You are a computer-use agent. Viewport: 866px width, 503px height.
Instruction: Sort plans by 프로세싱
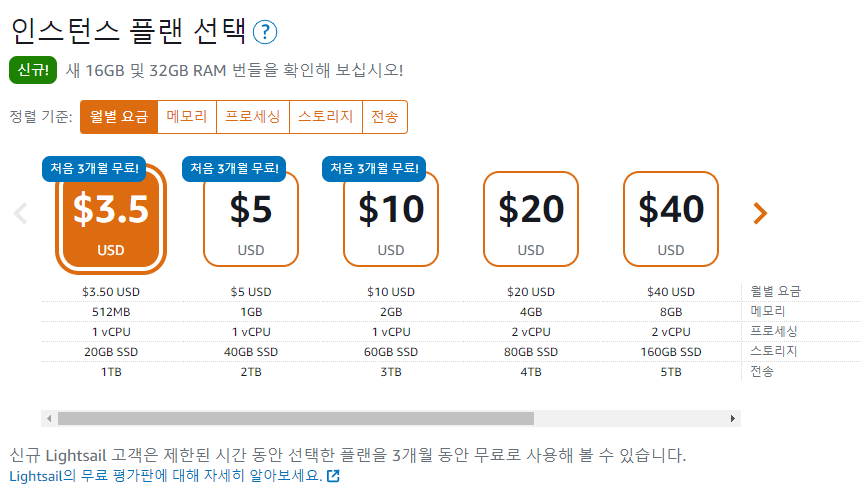tap(253, 117)
